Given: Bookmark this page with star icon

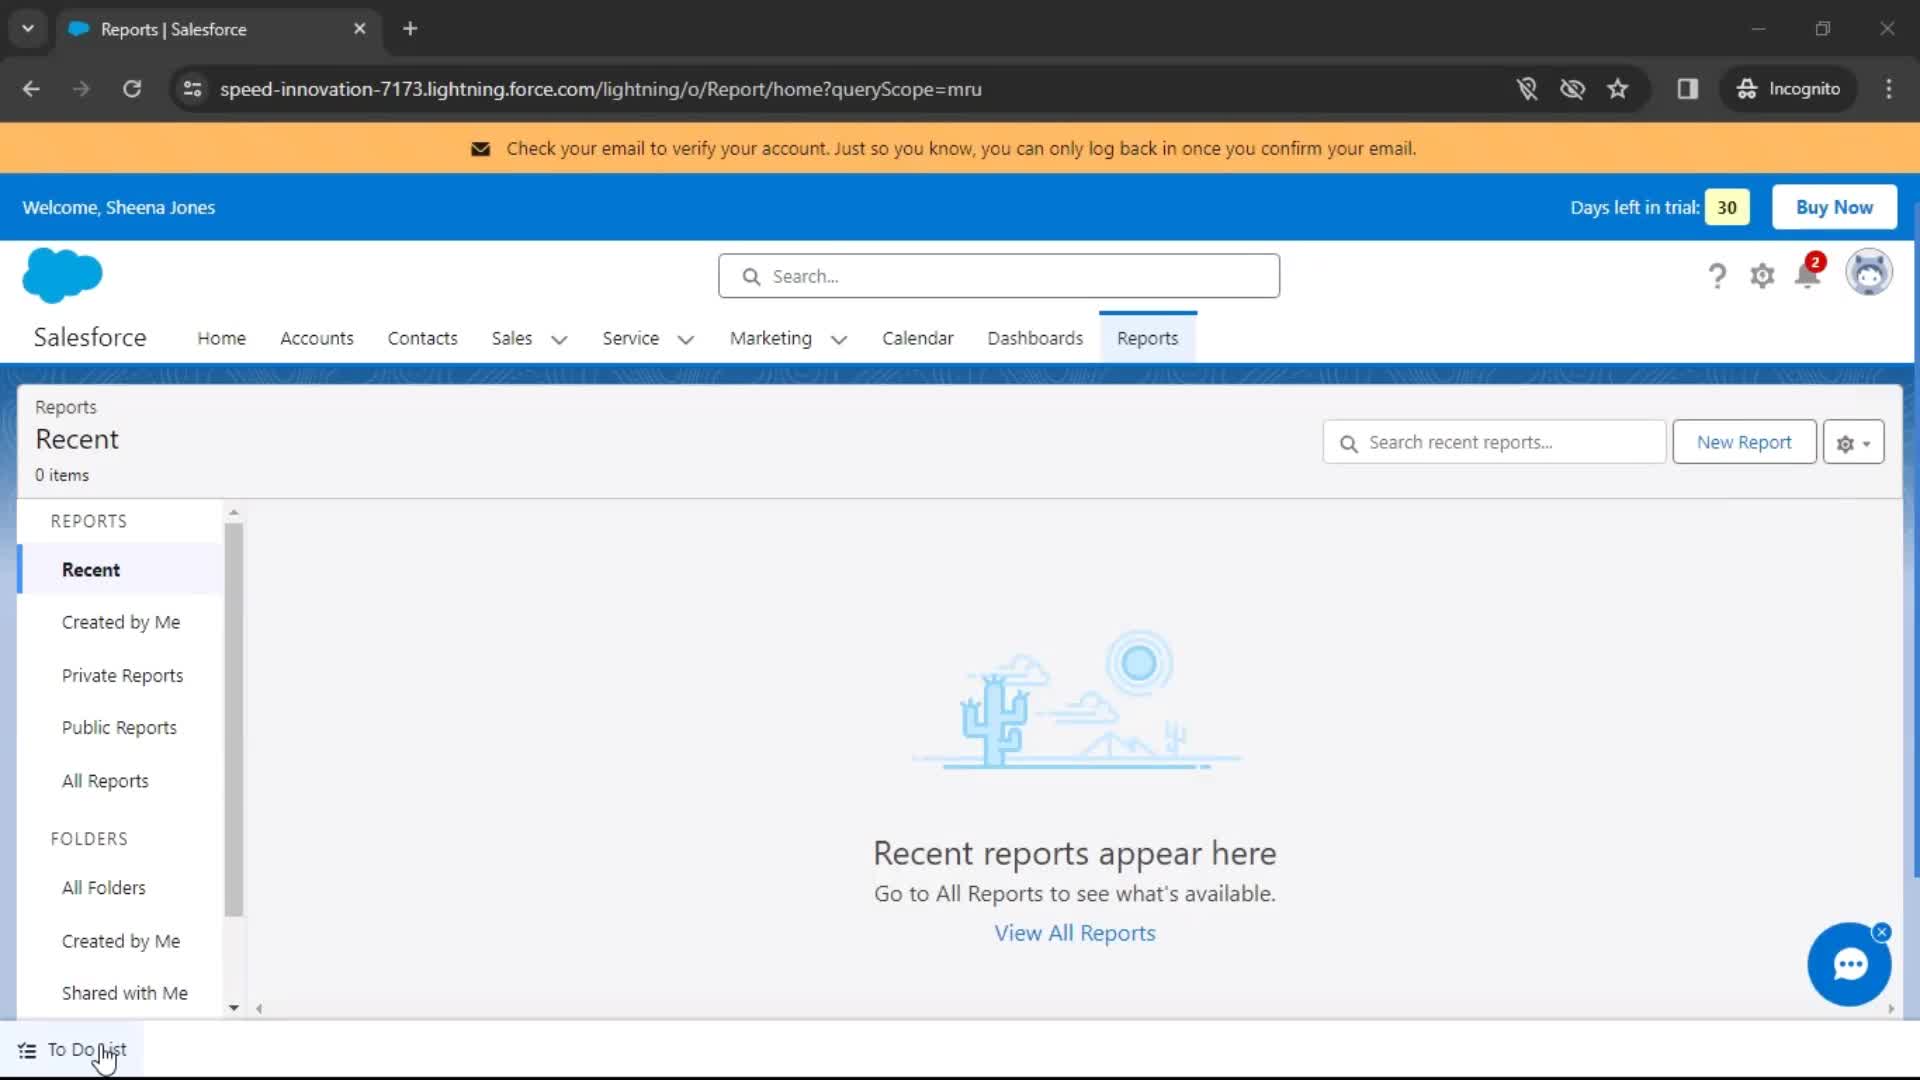Looking at the screenshot, I should pyautogui.click(x=1618, y=89).
